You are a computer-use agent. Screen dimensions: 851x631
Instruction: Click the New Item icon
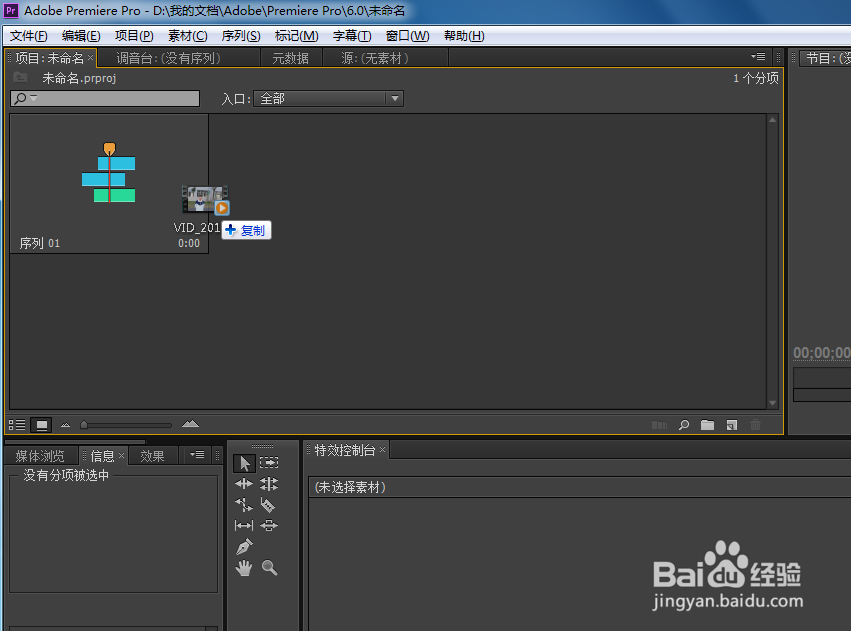(x=732, y=425)
